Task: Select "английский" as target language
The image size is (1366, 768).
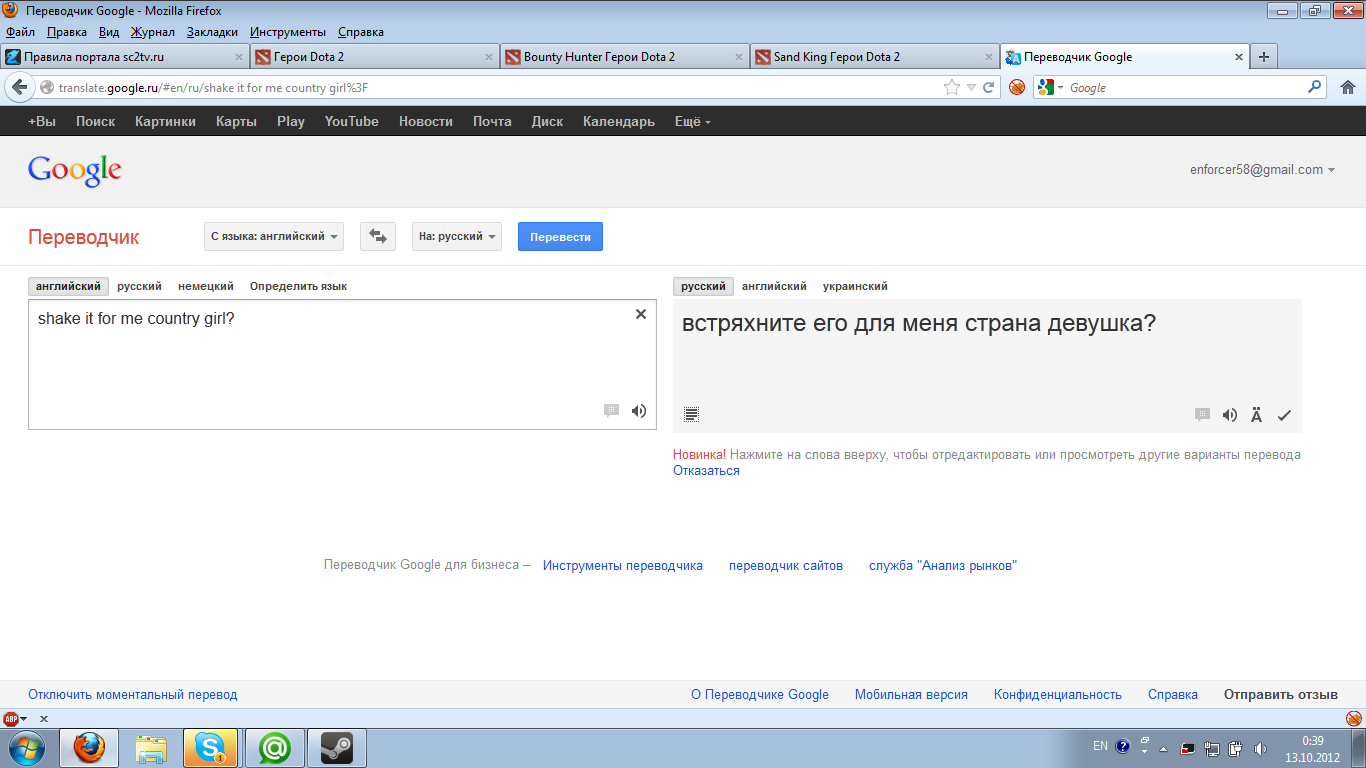Action: (x=774, y=286)
